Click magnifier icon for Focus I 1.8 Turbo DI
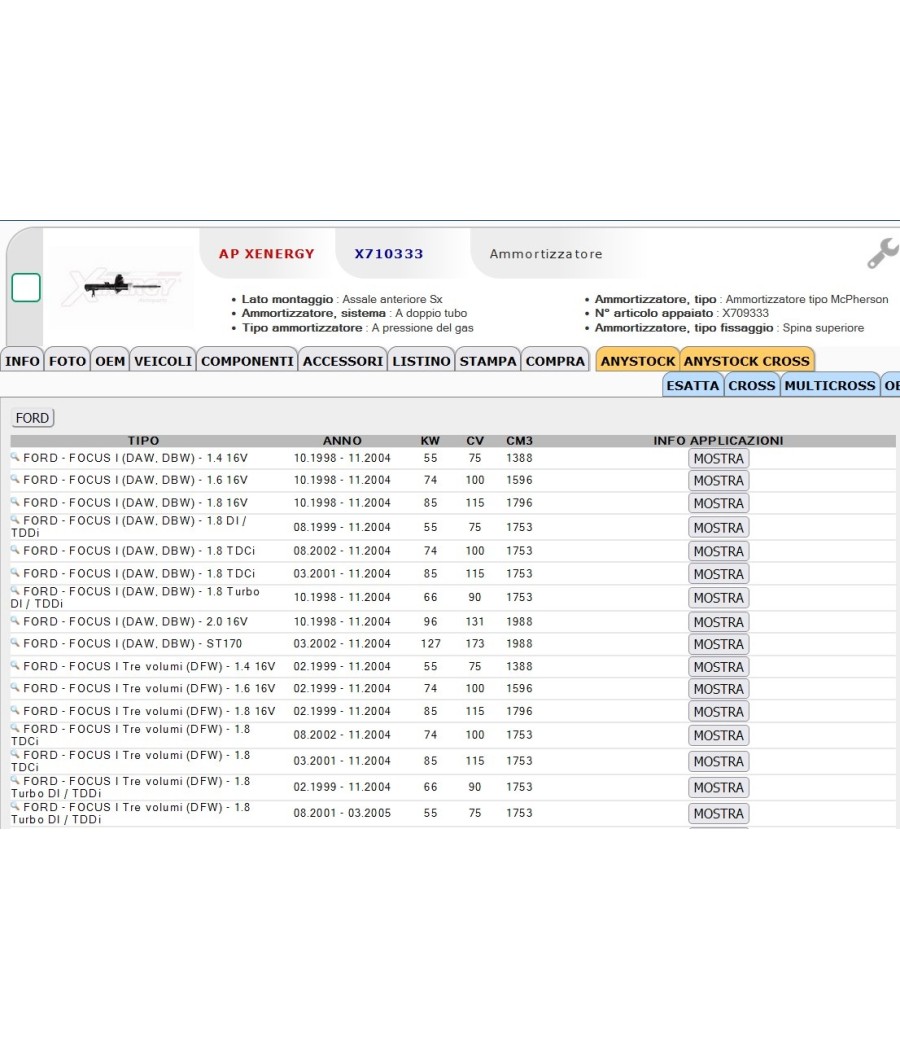 [x=15, y=590]
